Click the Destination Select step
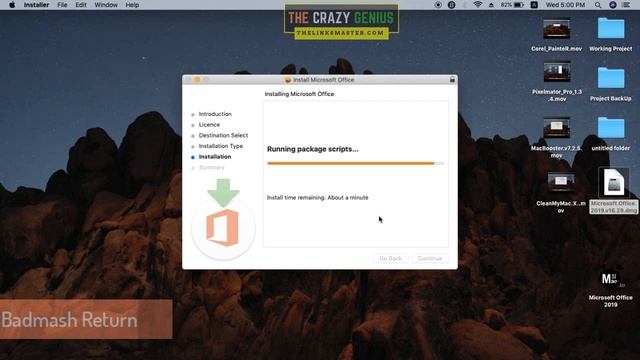Viewport: 640px width, 360px height. pos(223,135)
